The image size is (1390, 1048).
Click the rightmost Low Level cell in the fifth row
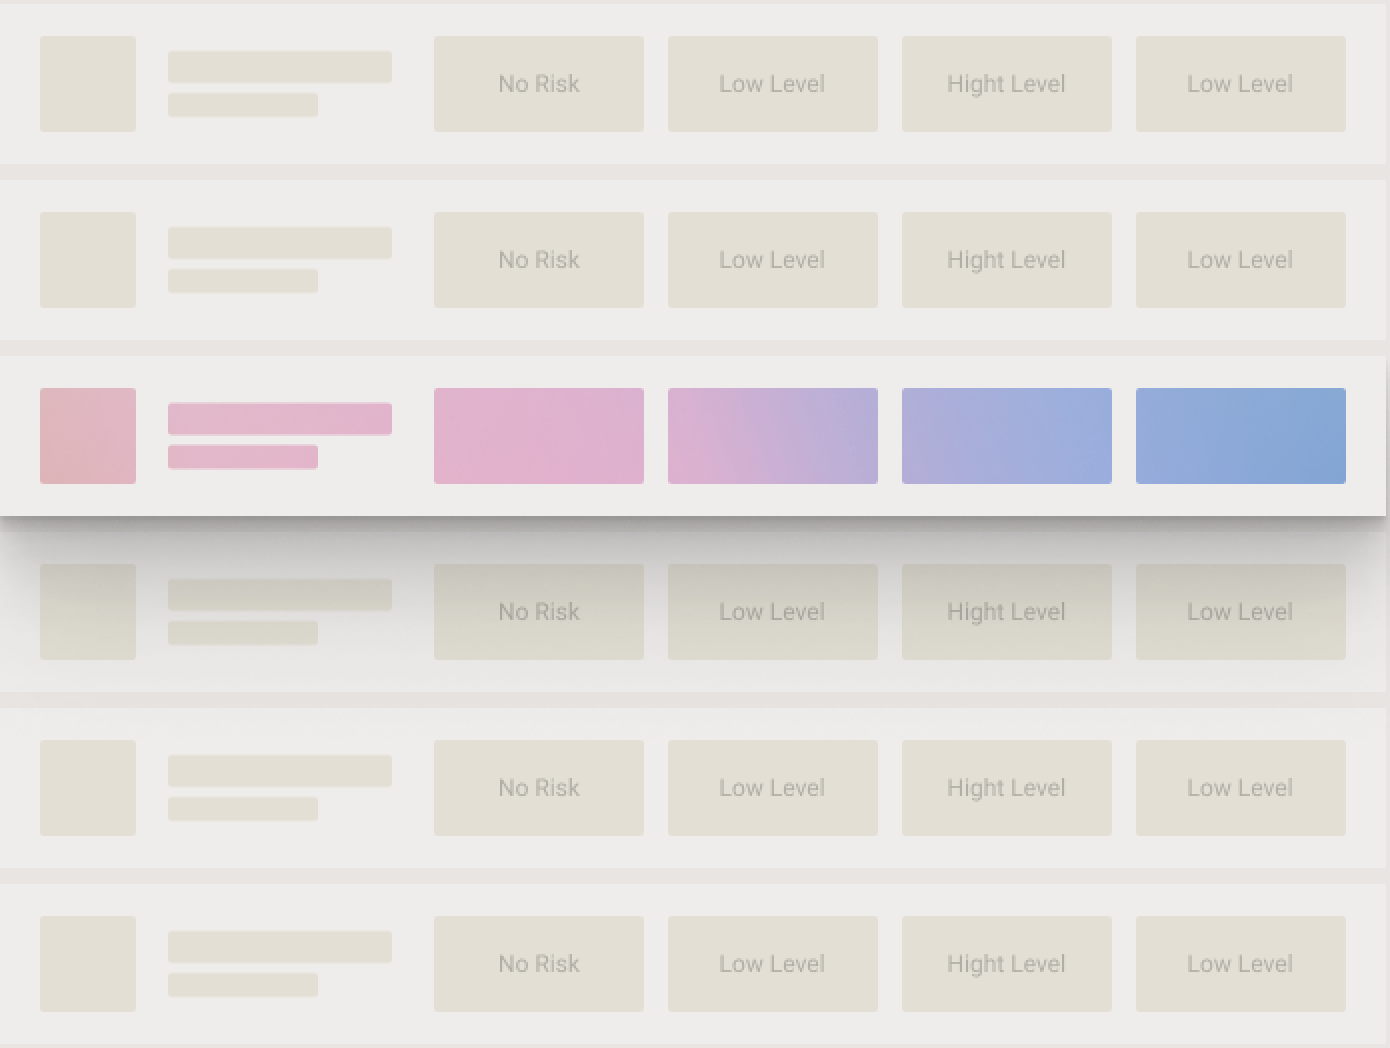click(1240, 788)
